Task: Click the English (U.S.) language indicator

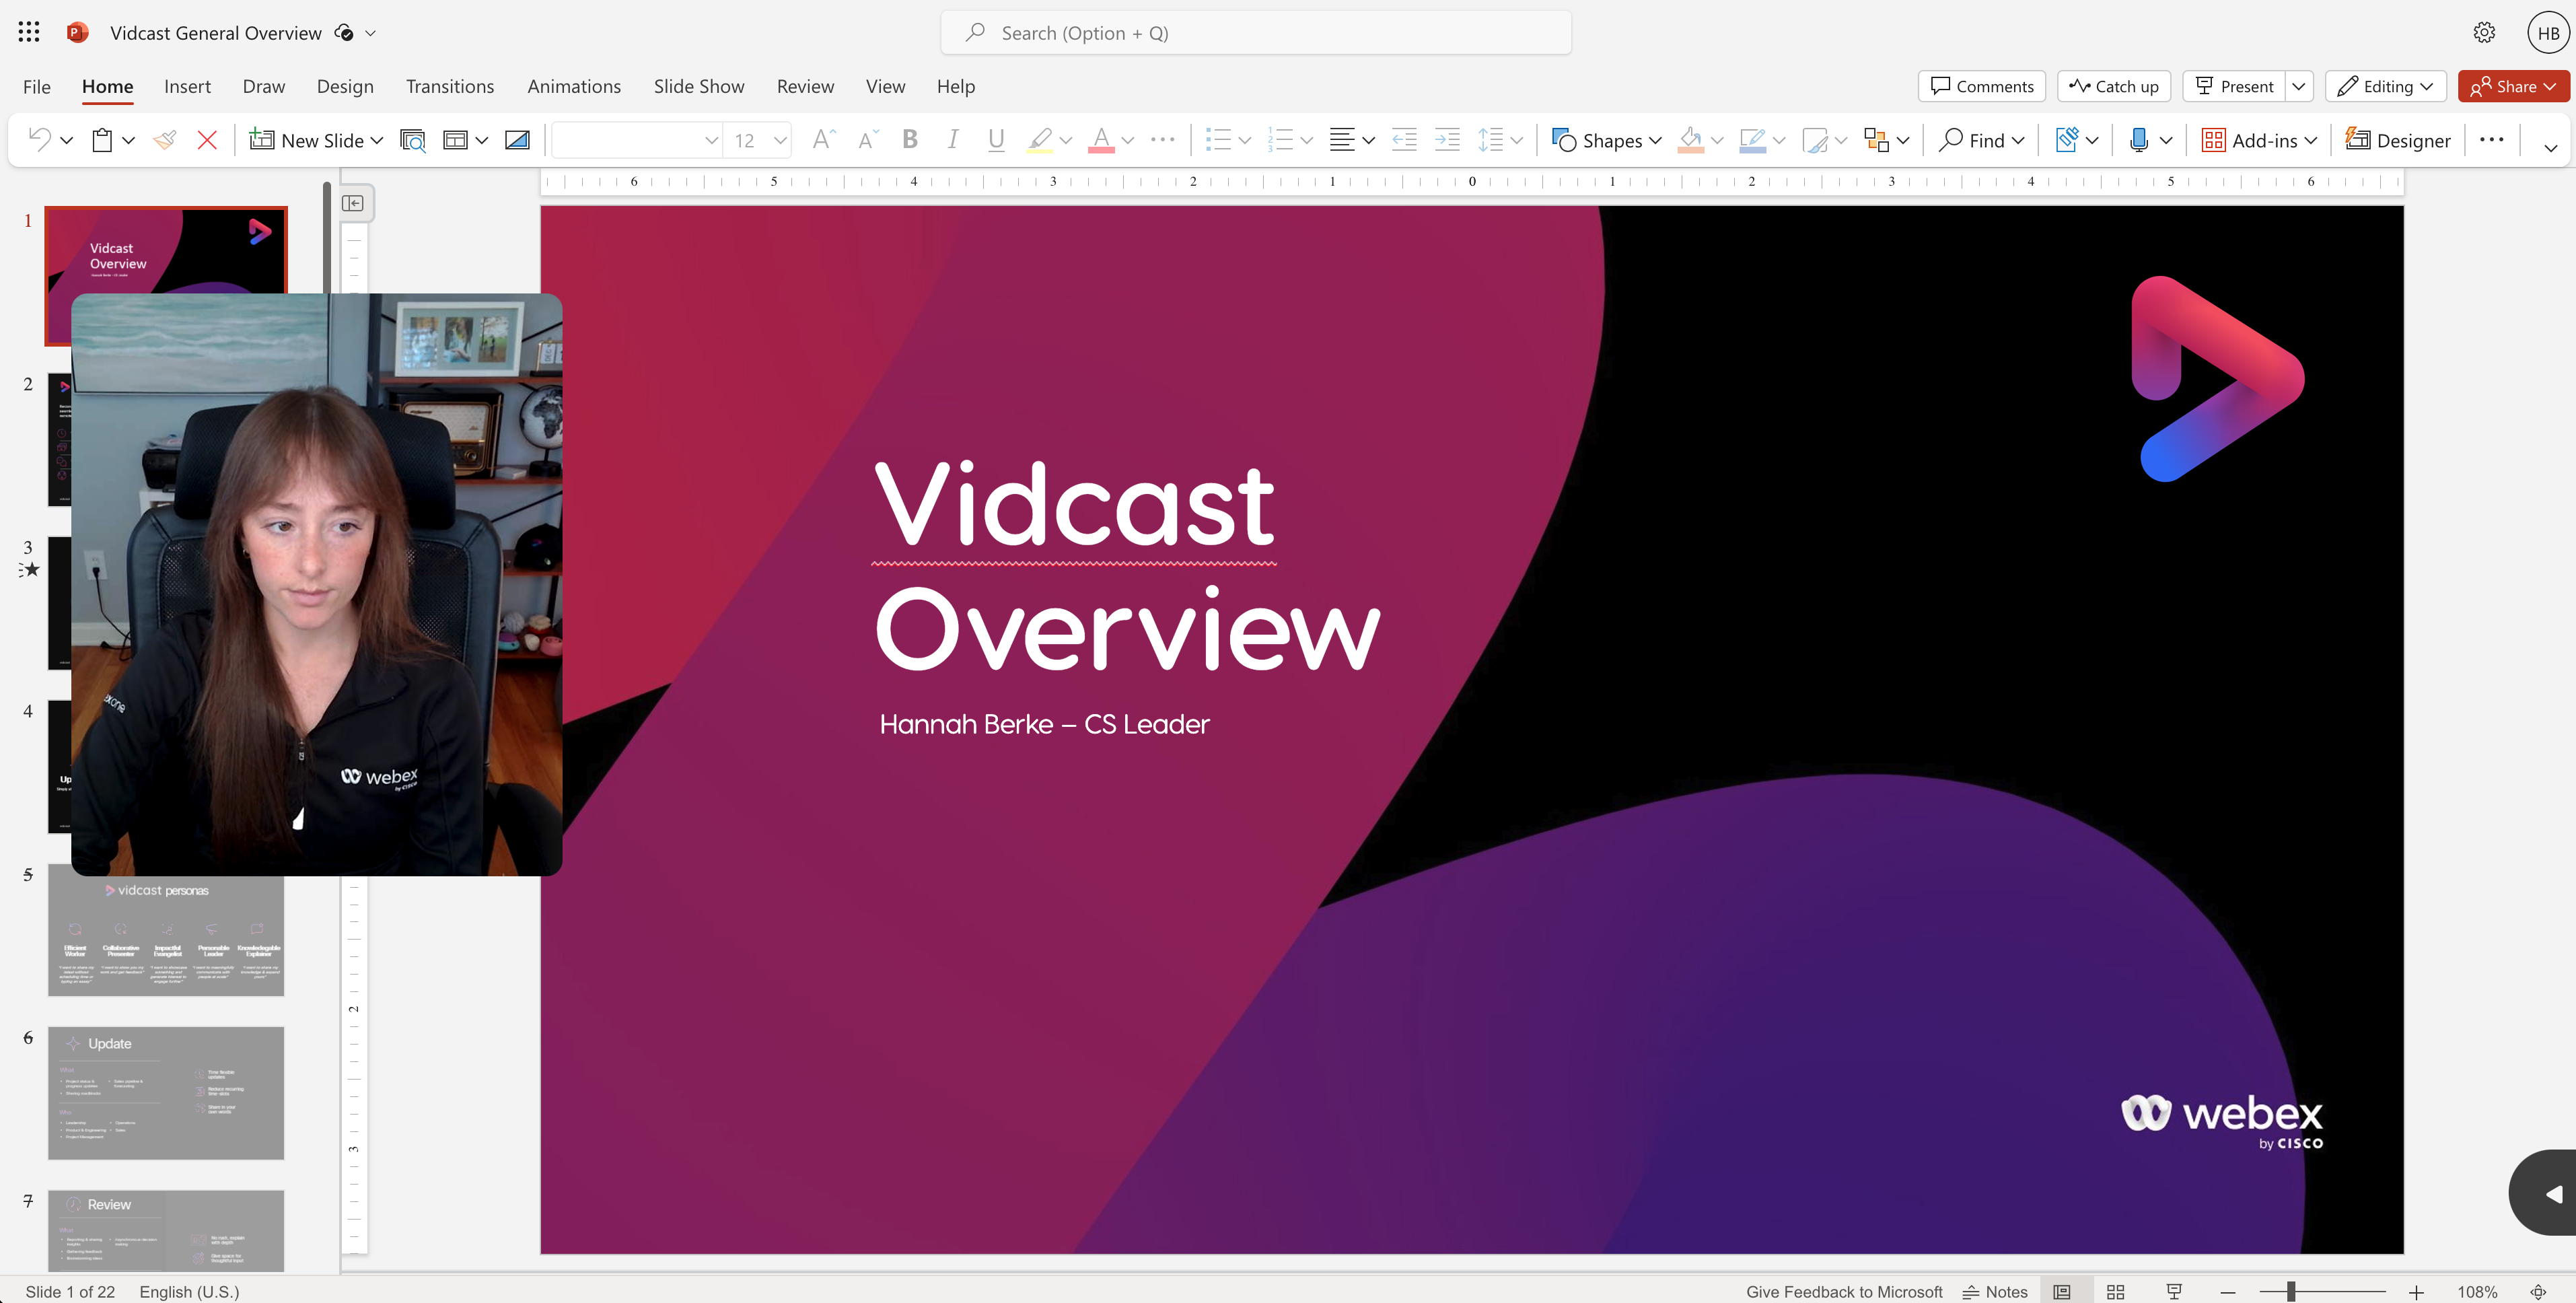Action: click(x=189, y=1292)
